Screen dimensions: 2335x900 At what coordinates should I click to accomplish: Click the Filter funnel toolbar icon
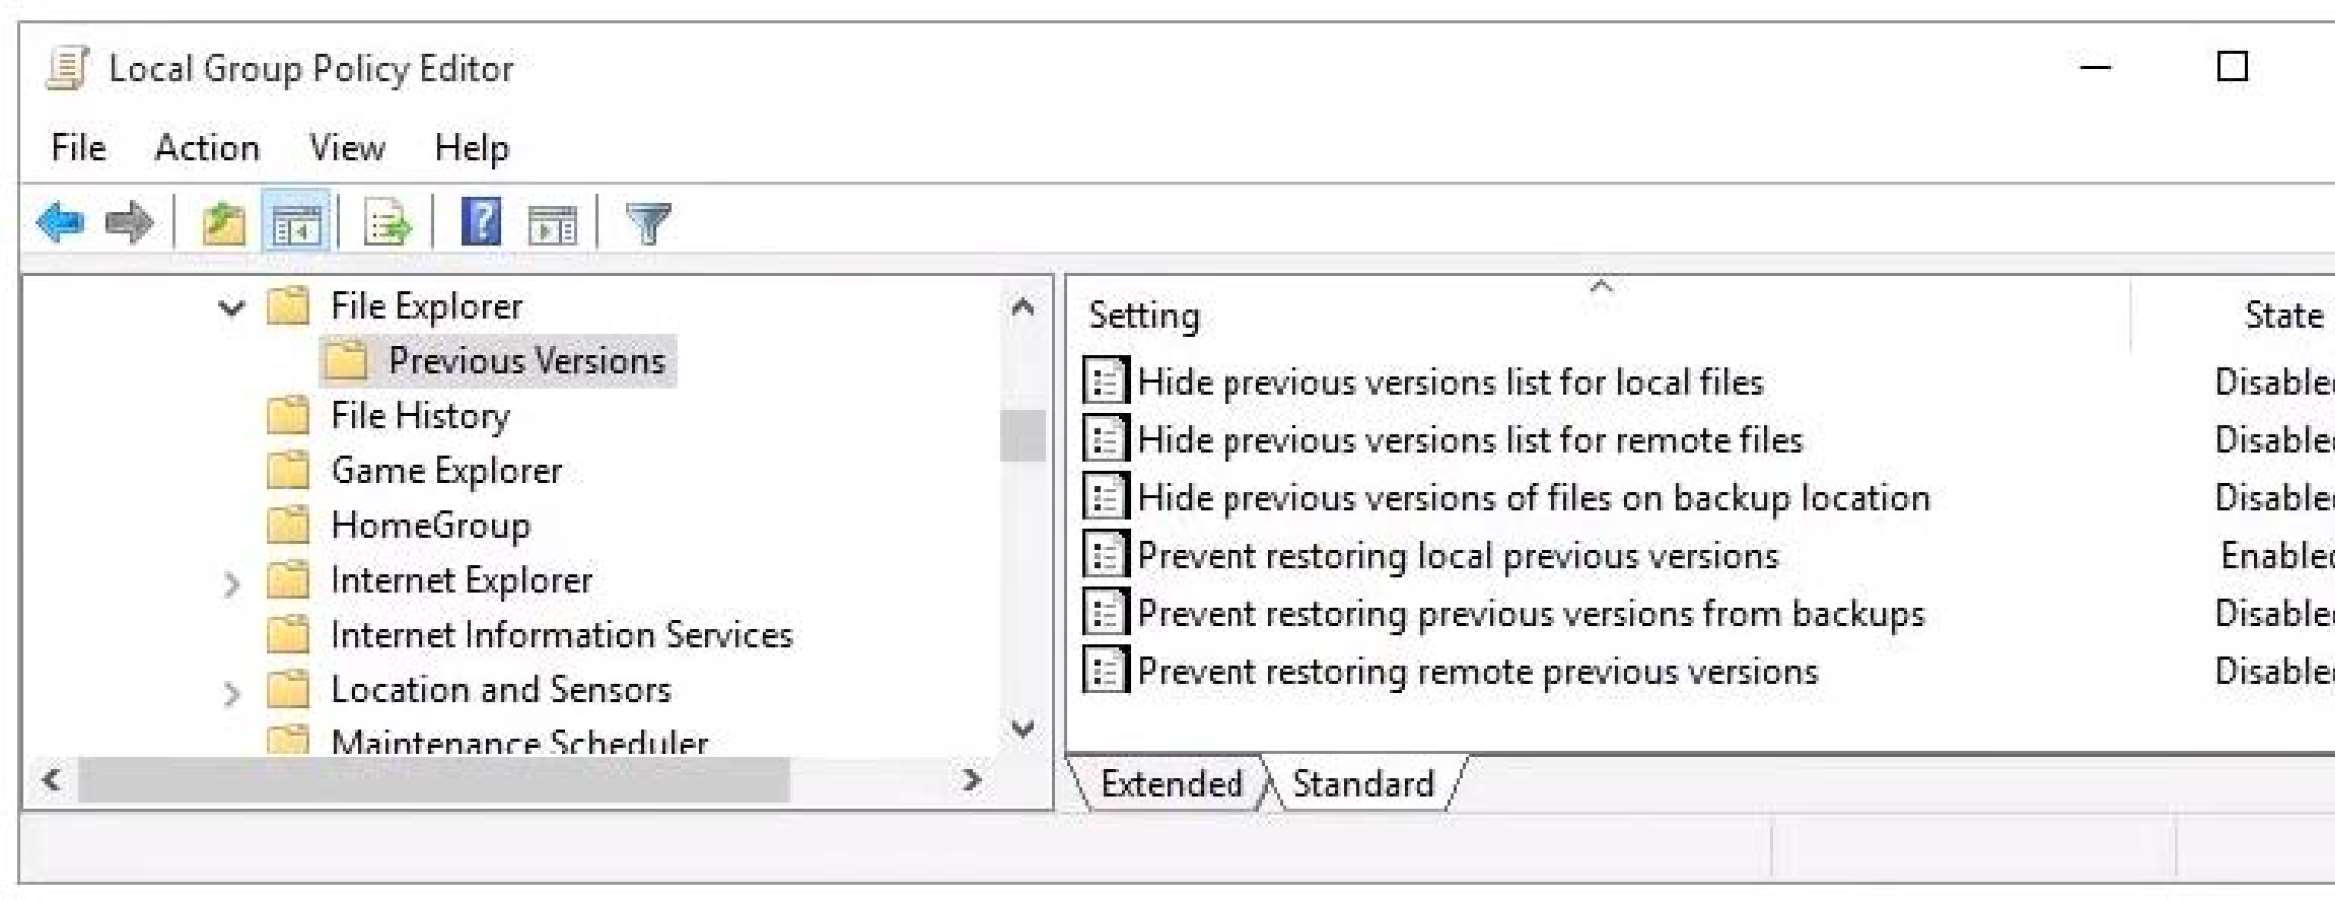point(648,223)
